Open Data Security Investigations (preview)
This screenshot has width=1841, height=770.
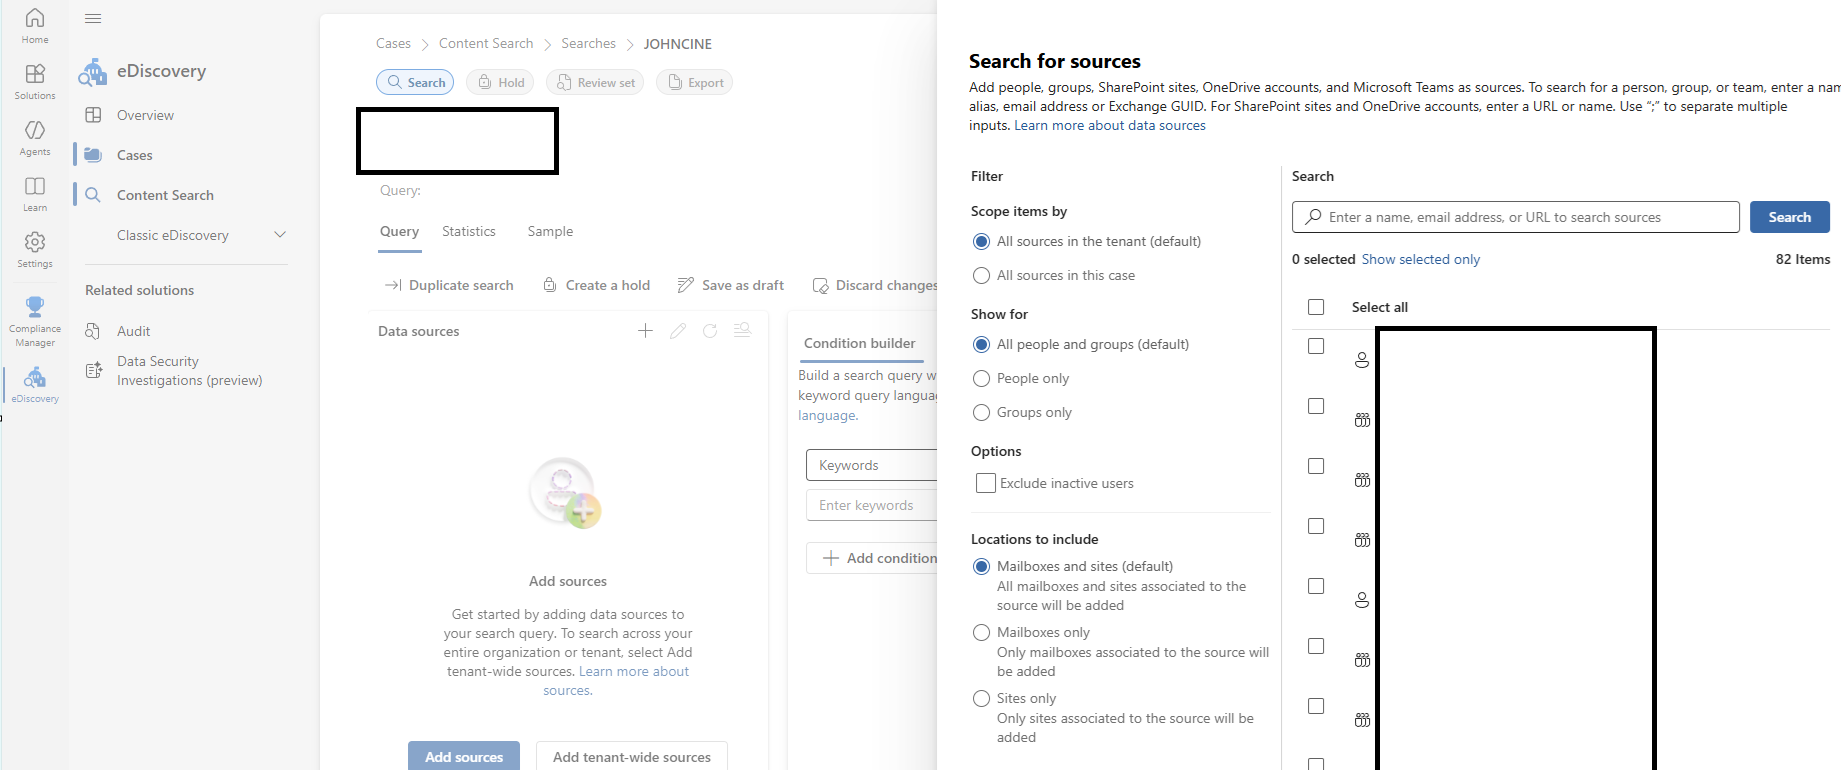coord(189,371)
